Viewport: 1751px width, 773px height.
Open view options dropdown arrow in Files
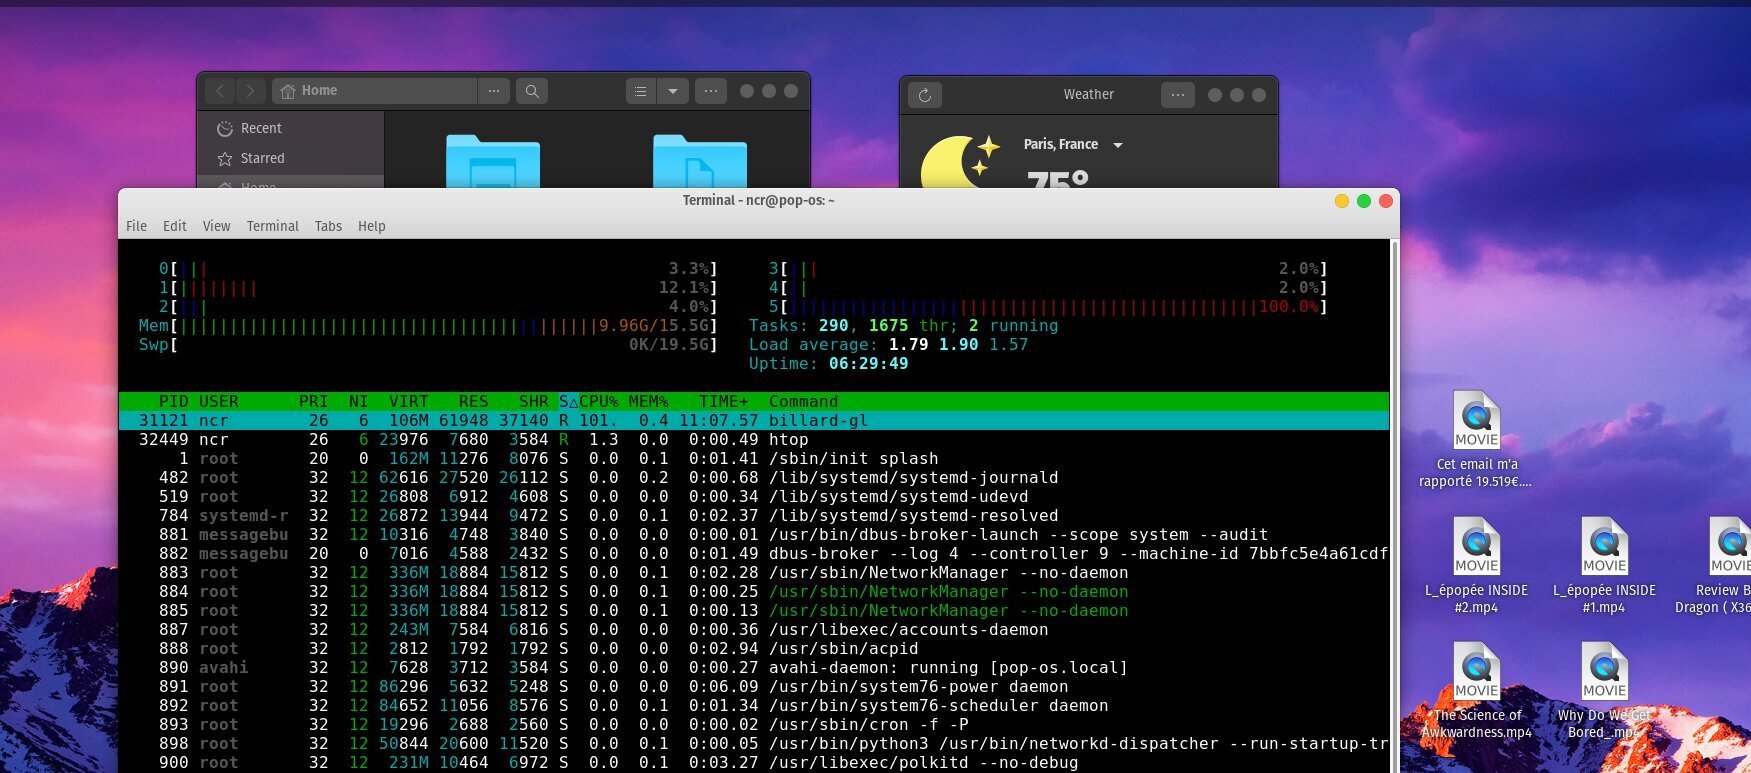point(673,91)
